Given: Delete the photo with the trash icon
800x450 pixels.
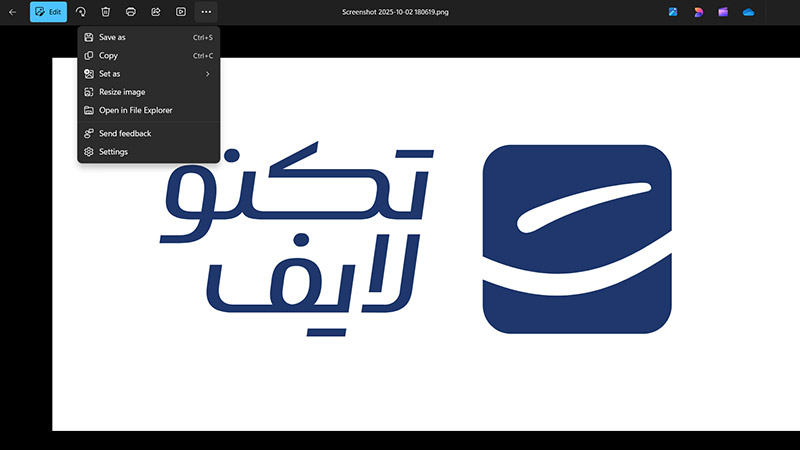Looking at the screenshot, I should [x=106, y=12].
